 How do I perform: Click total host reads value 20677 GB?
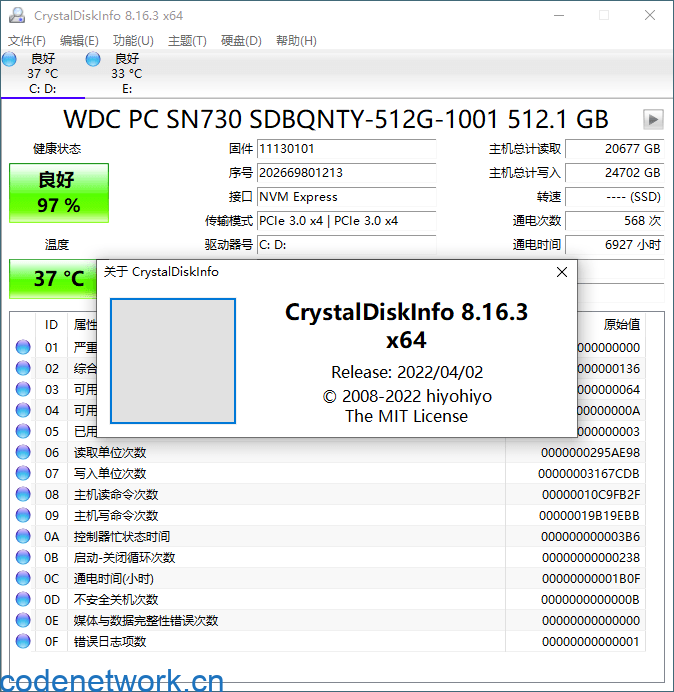point(614,149)
